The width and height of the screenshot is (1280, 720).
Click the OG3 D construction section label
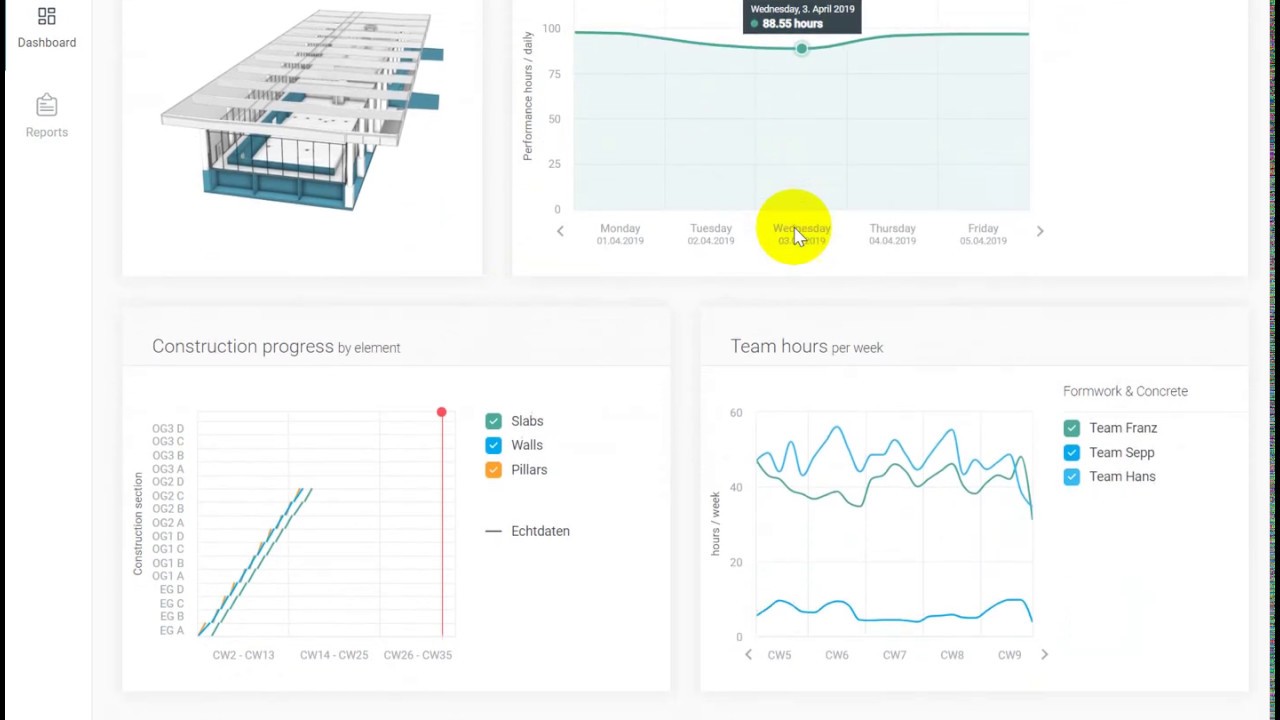point(168,428)
